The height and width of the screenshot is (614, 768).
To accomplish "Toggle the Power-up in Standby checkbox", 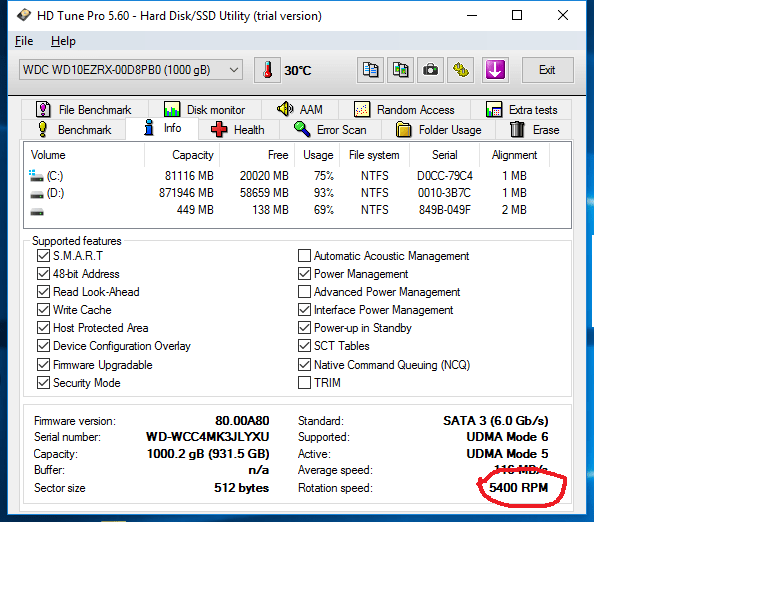I will point(304,328).
